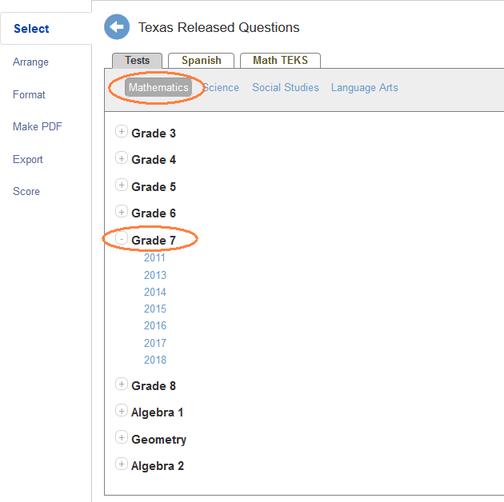Select Language Arts subject
The width and height of the screenshot is (504, 502).
[x=364, y=87]
